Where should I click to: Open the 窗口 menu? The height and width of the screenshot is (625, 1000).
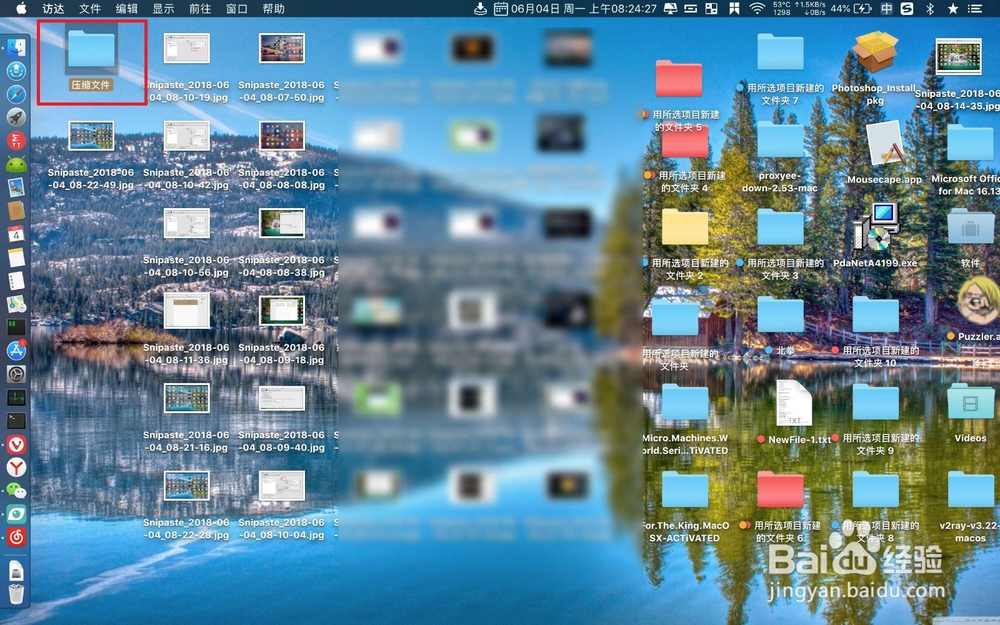[x=237, y=8]
